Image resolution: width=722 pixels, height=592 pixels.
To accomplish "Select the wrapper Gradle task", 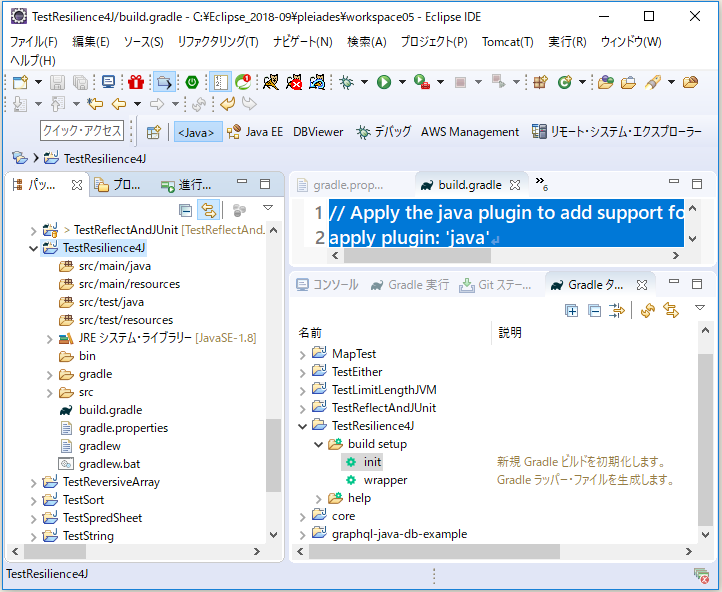I will pyautogui.click(x=385, y=481).
